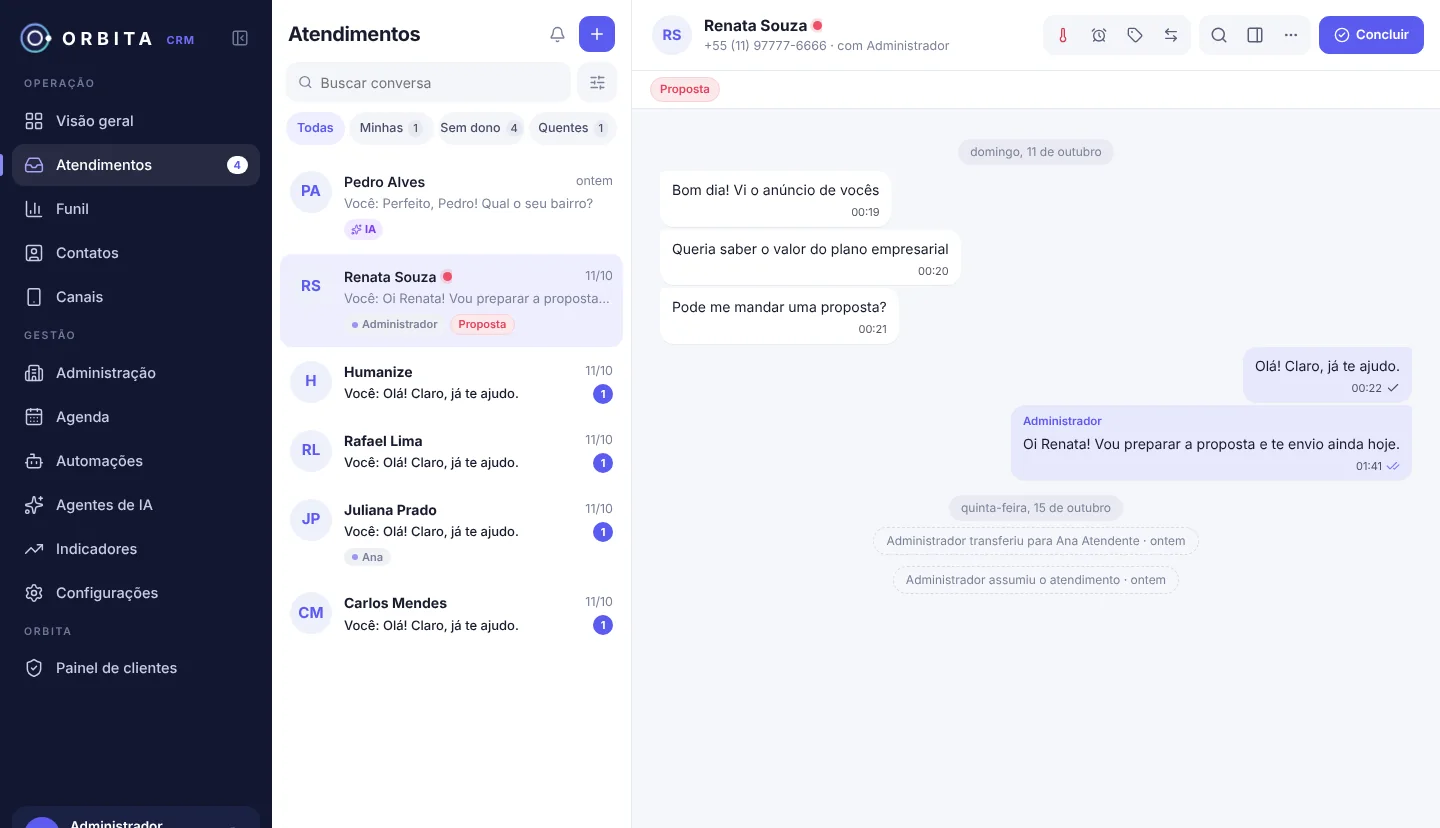Click the thermometer lead temperature icon
The width and height of the screenshot is (1440, 828).
coord(1063,35)
